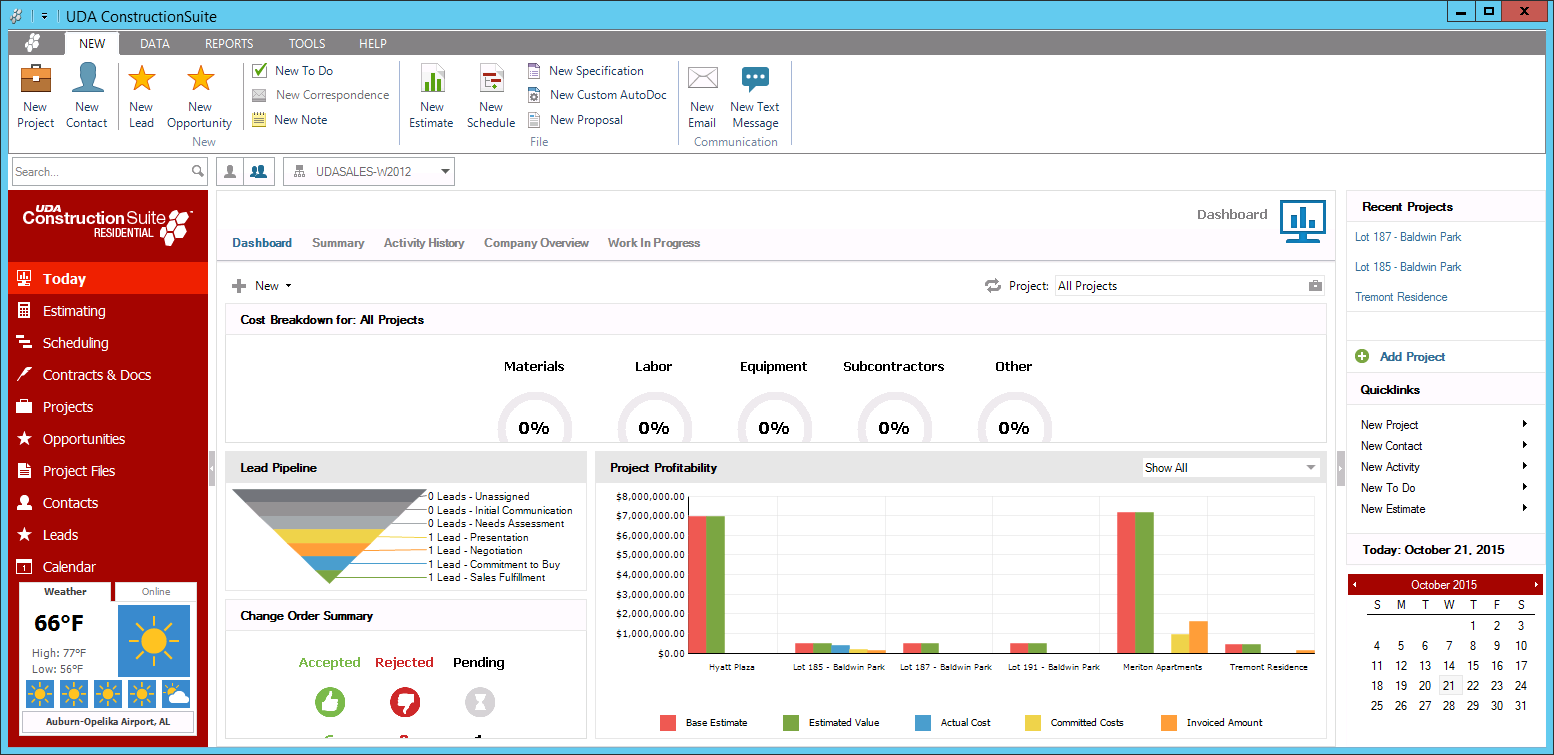Expand the New Activity quicklink arrow
The image size is (1554, 755).
click(1525, 466)
